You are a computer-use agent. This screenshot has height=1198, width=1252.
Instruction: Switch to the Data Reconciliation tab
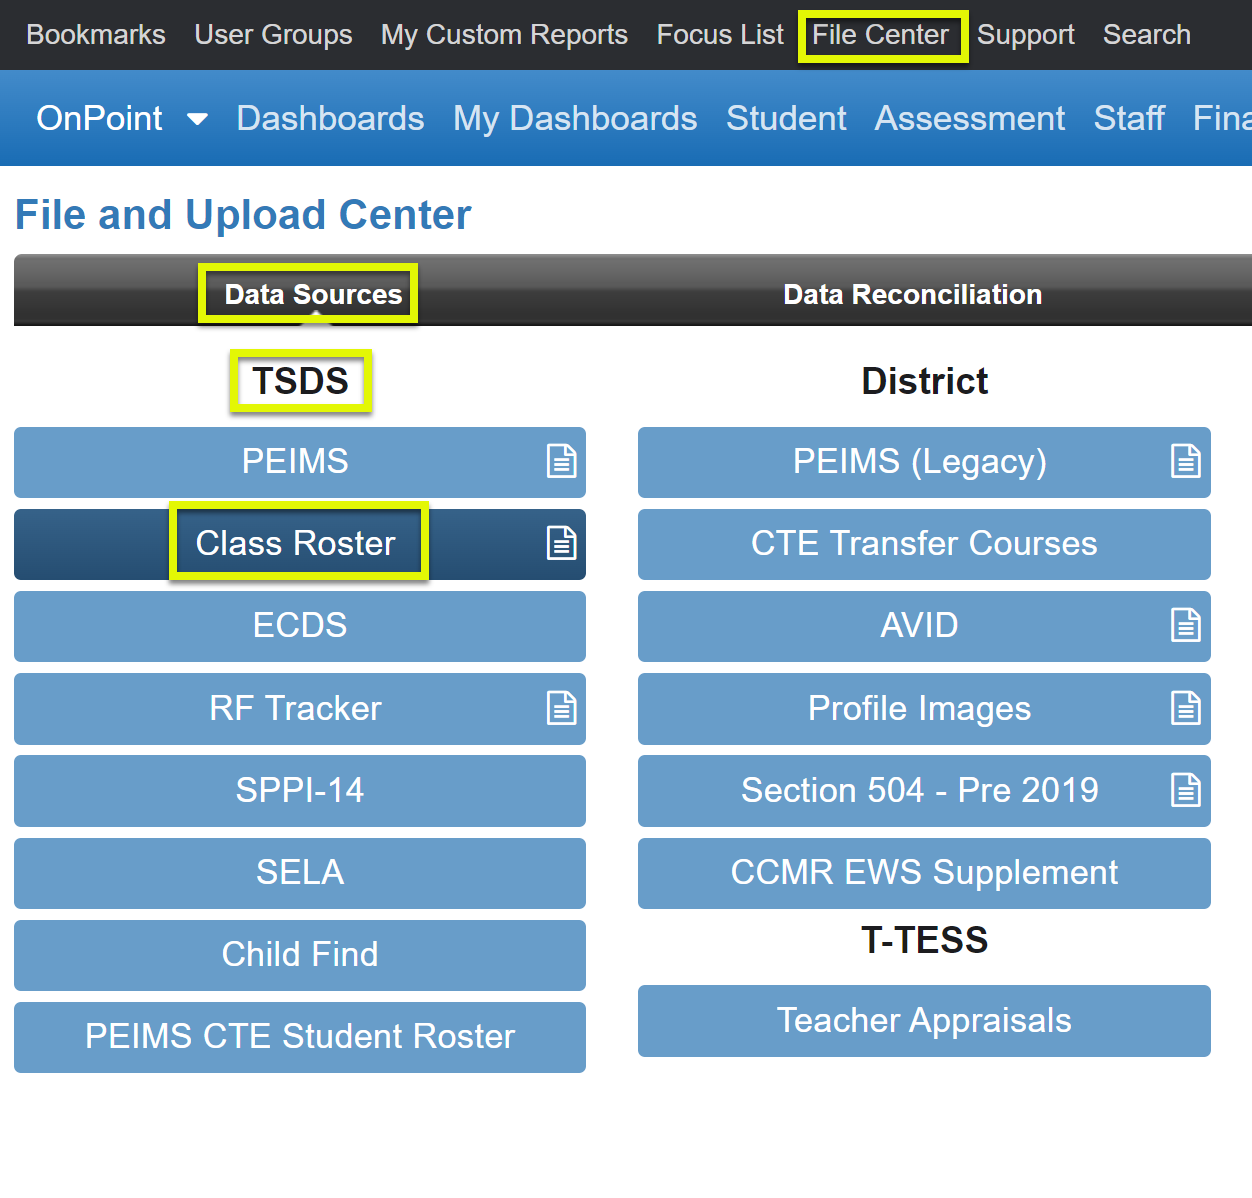point(912,293)
